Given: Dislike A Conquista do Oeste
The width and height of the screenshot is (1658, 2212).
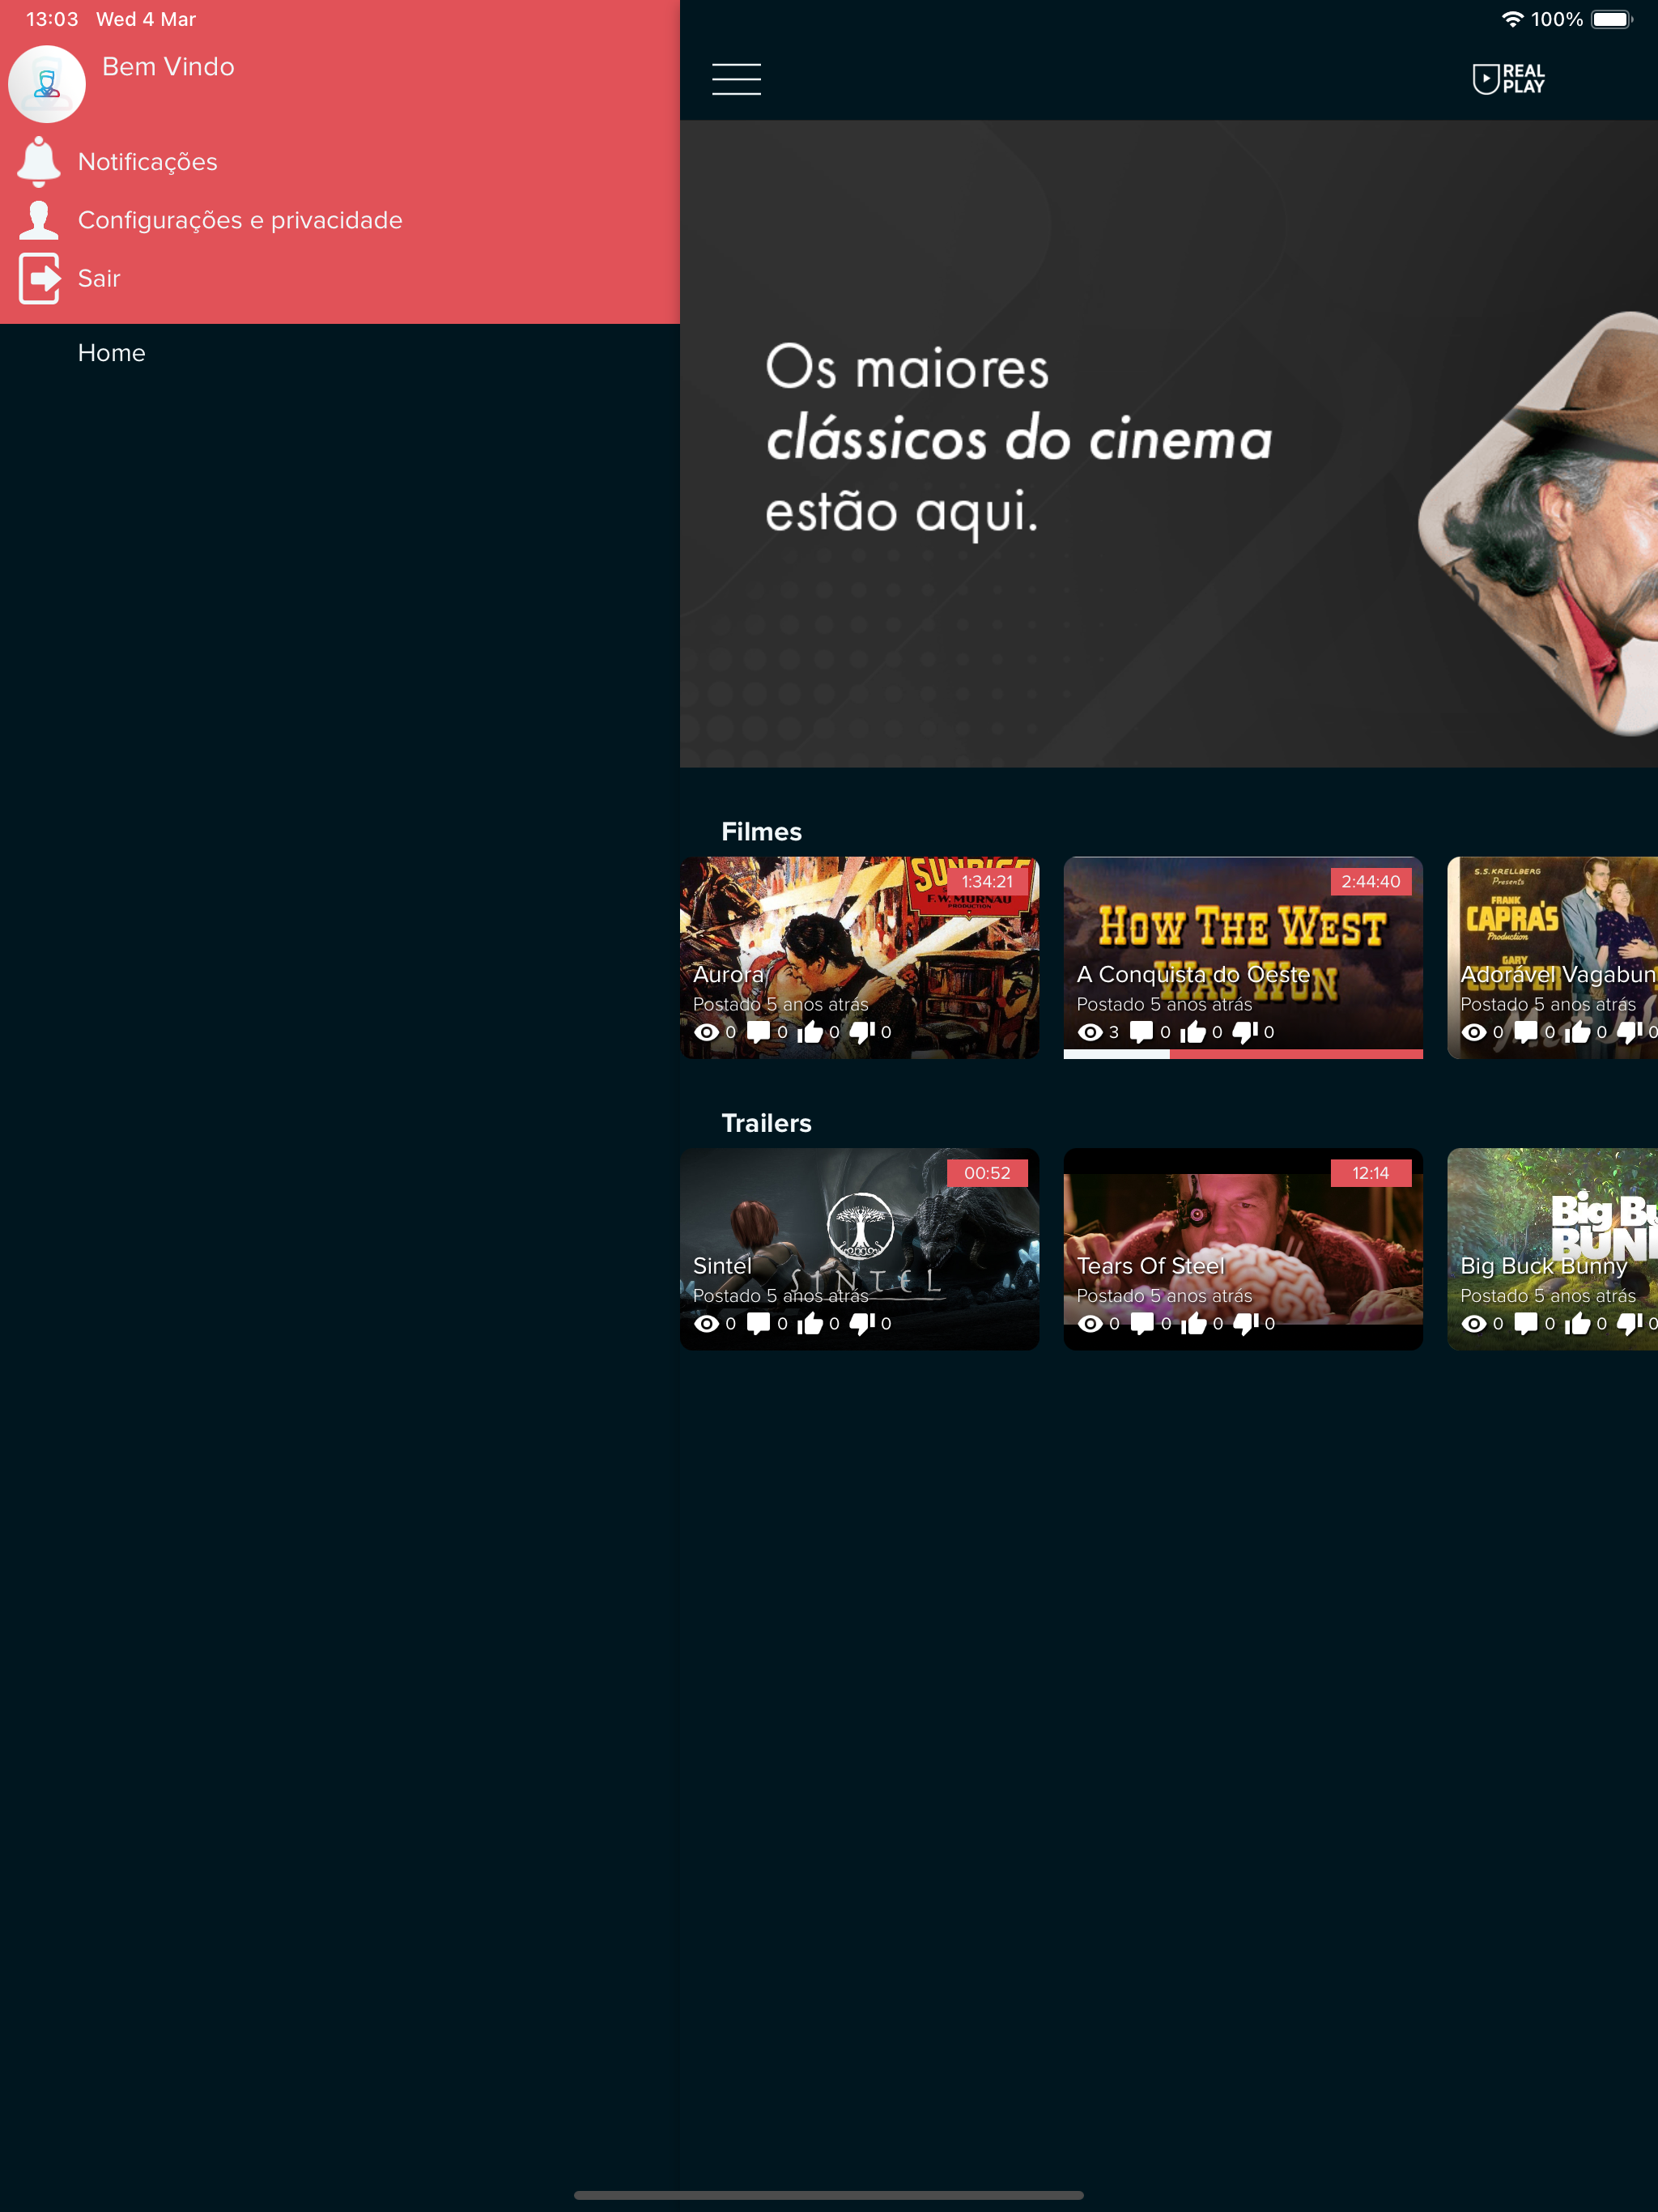Looking at the screenshot, I should (1245, 1032).
